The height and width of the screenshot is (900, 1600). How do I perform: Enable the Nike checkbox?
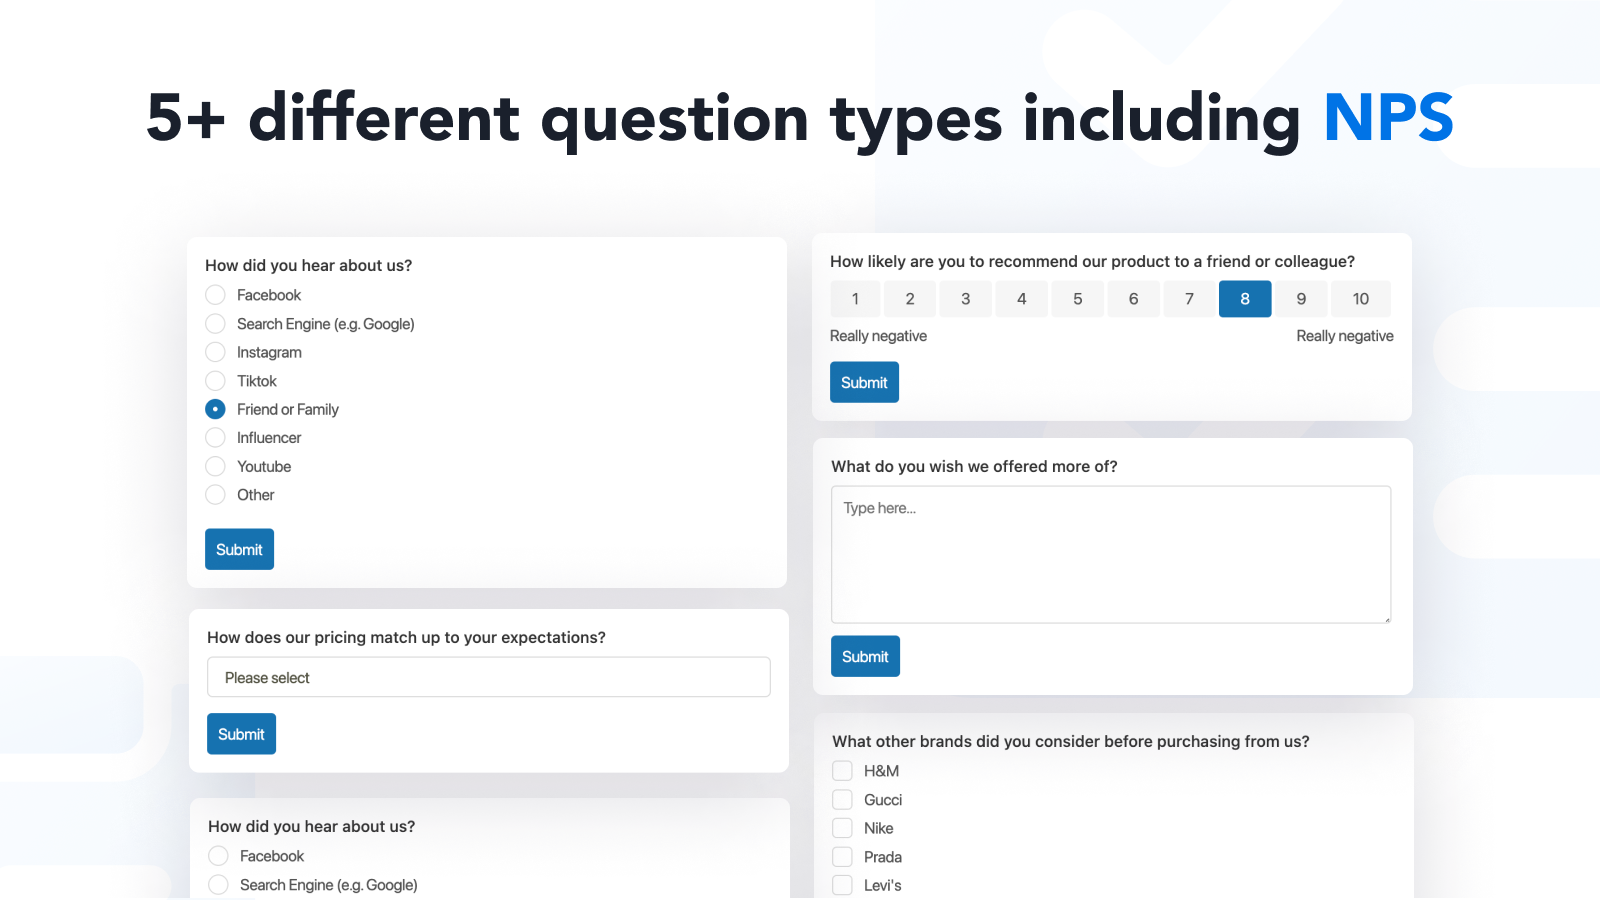(843, 828)
